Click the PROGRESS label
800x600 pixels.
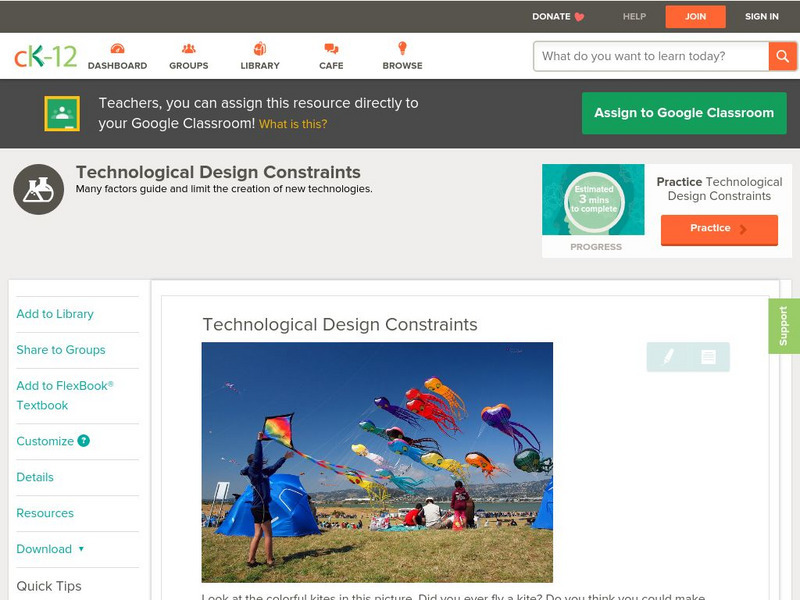596,247
